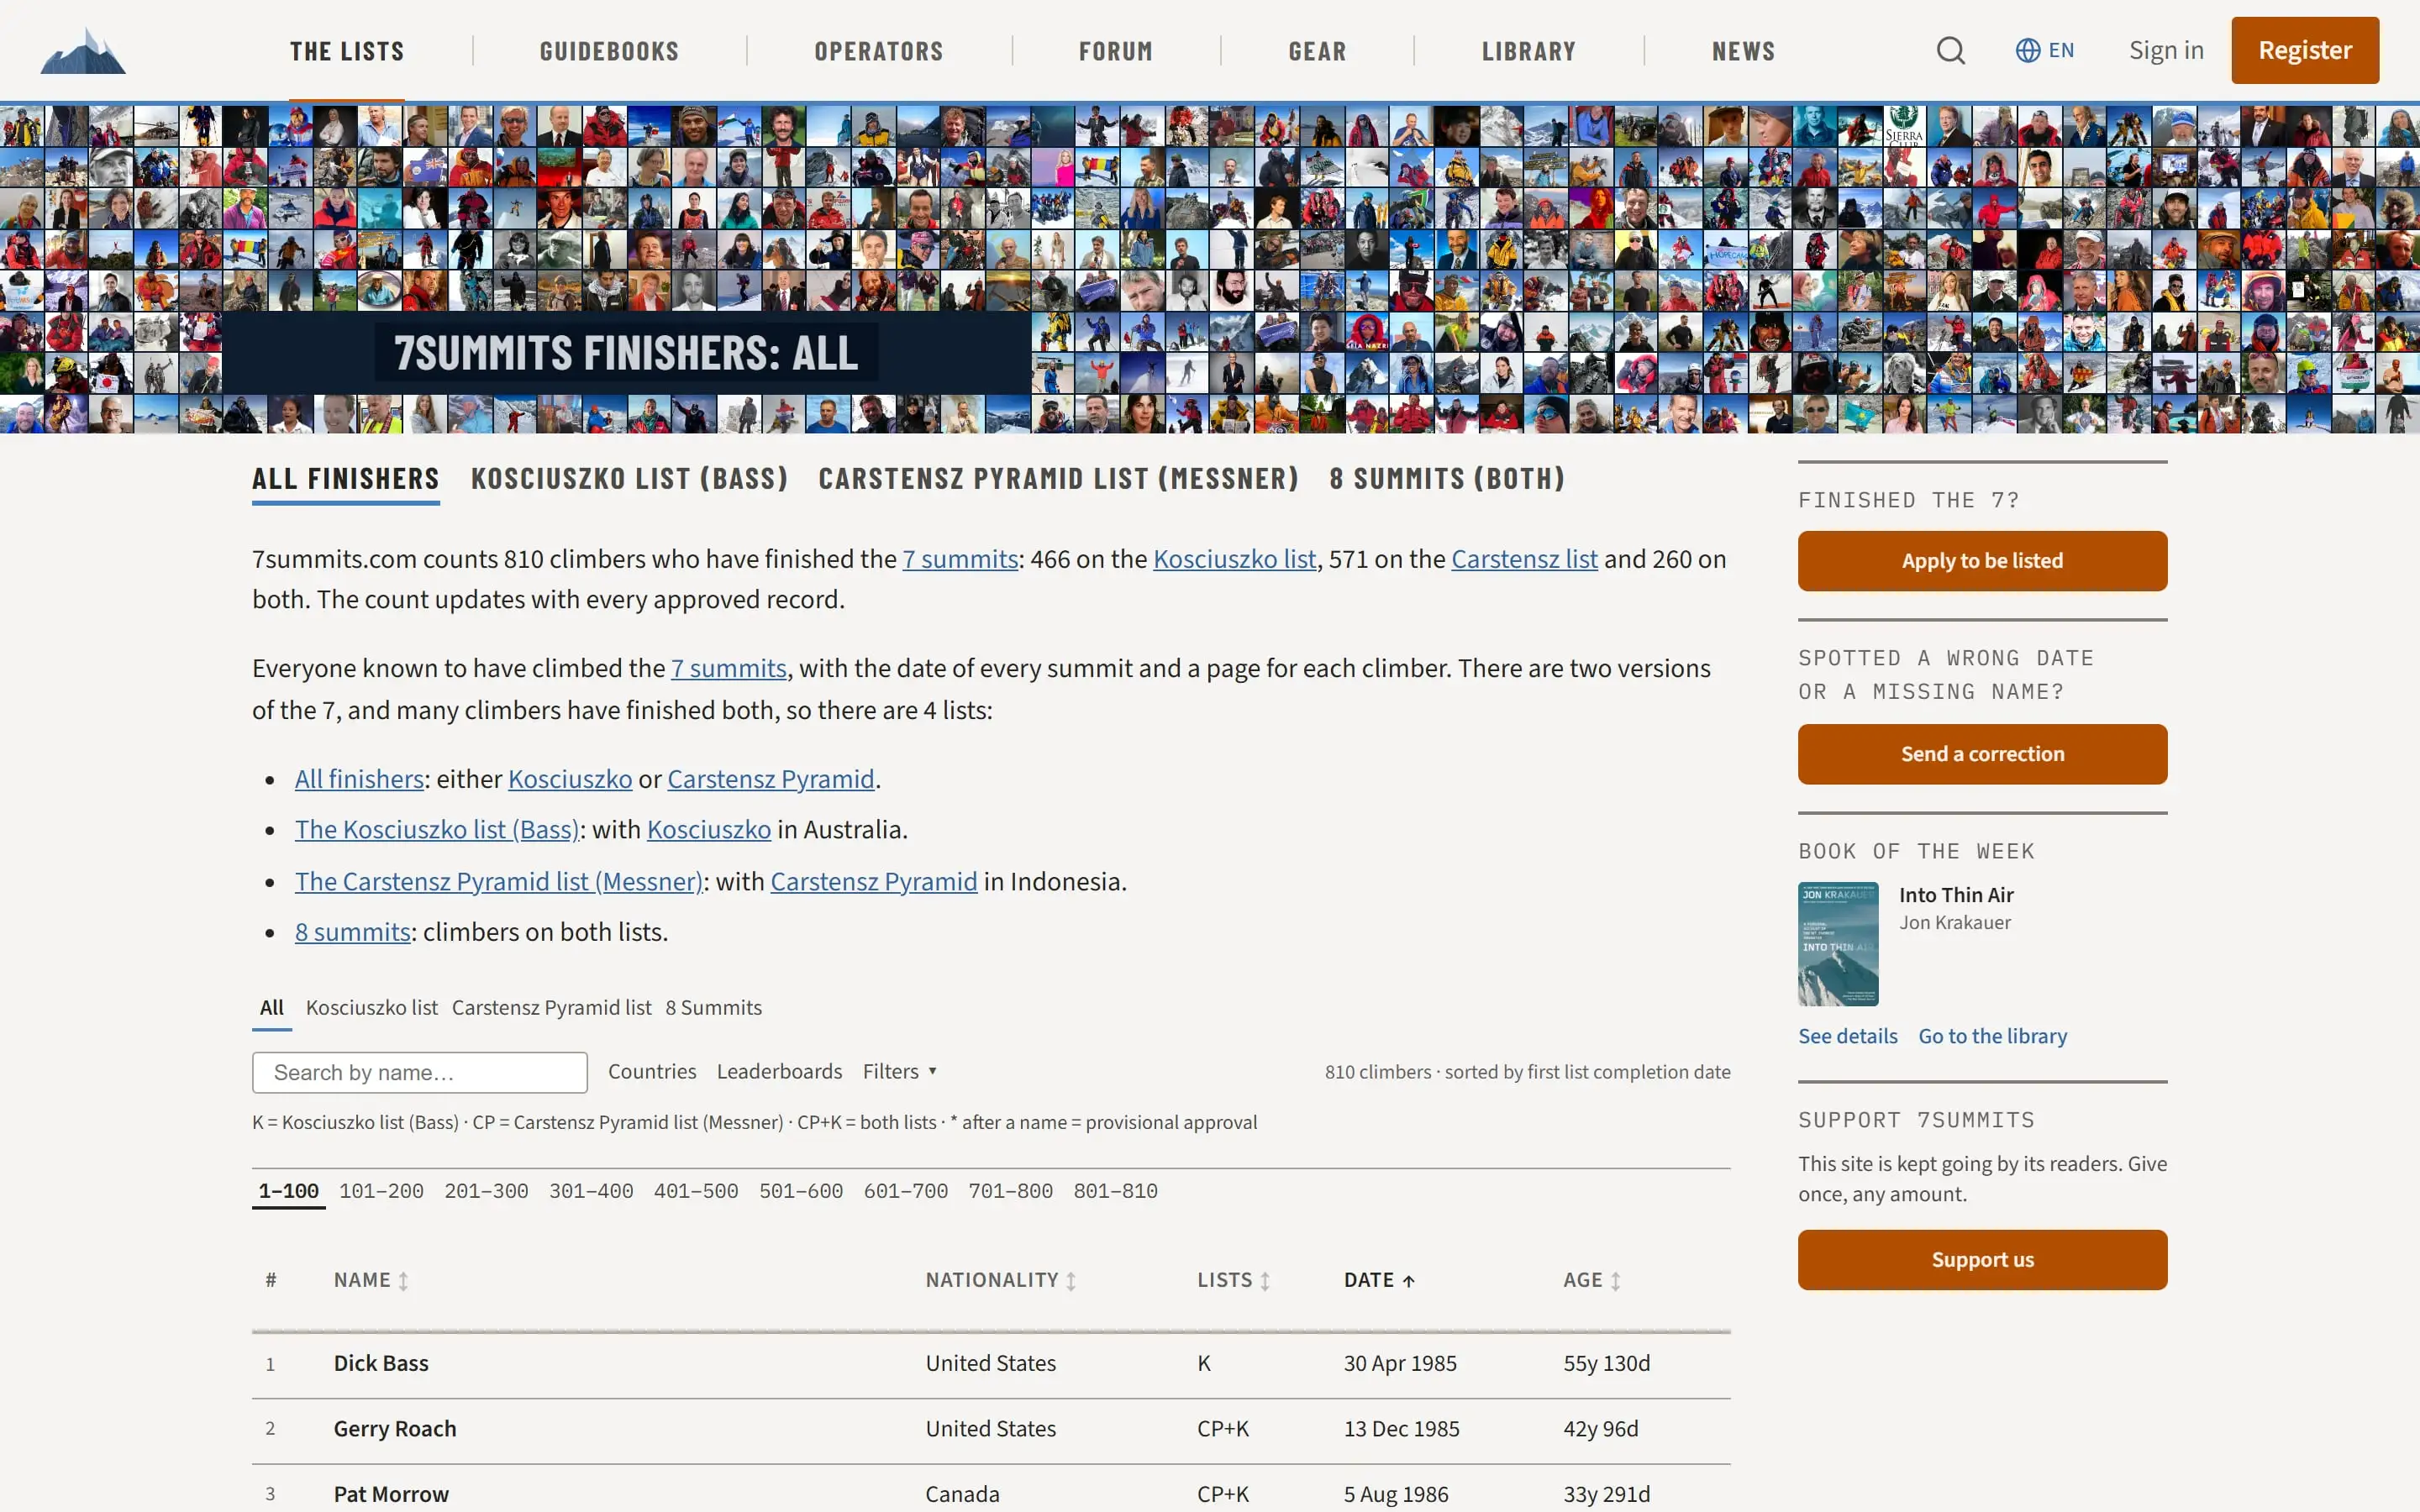Screen dimensions: 2420x1512
Task: Select the ALL FINISHERS heading tab
Action: 346,479
